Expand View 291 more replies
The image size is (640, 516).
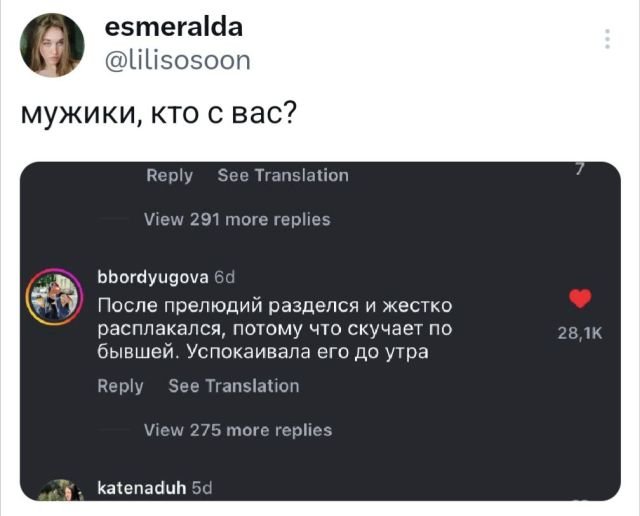point(237,219)
